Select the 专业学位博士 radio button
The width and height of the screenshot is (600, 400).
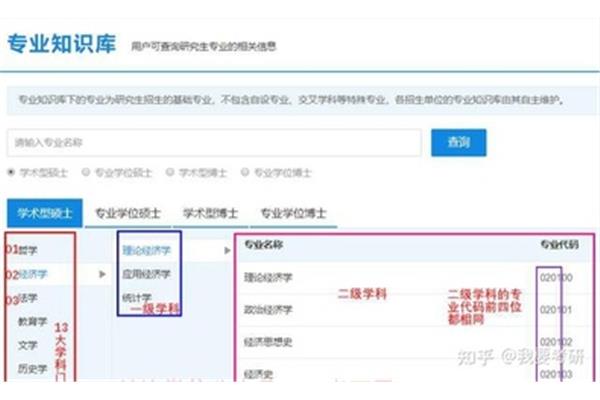(245, 172)
